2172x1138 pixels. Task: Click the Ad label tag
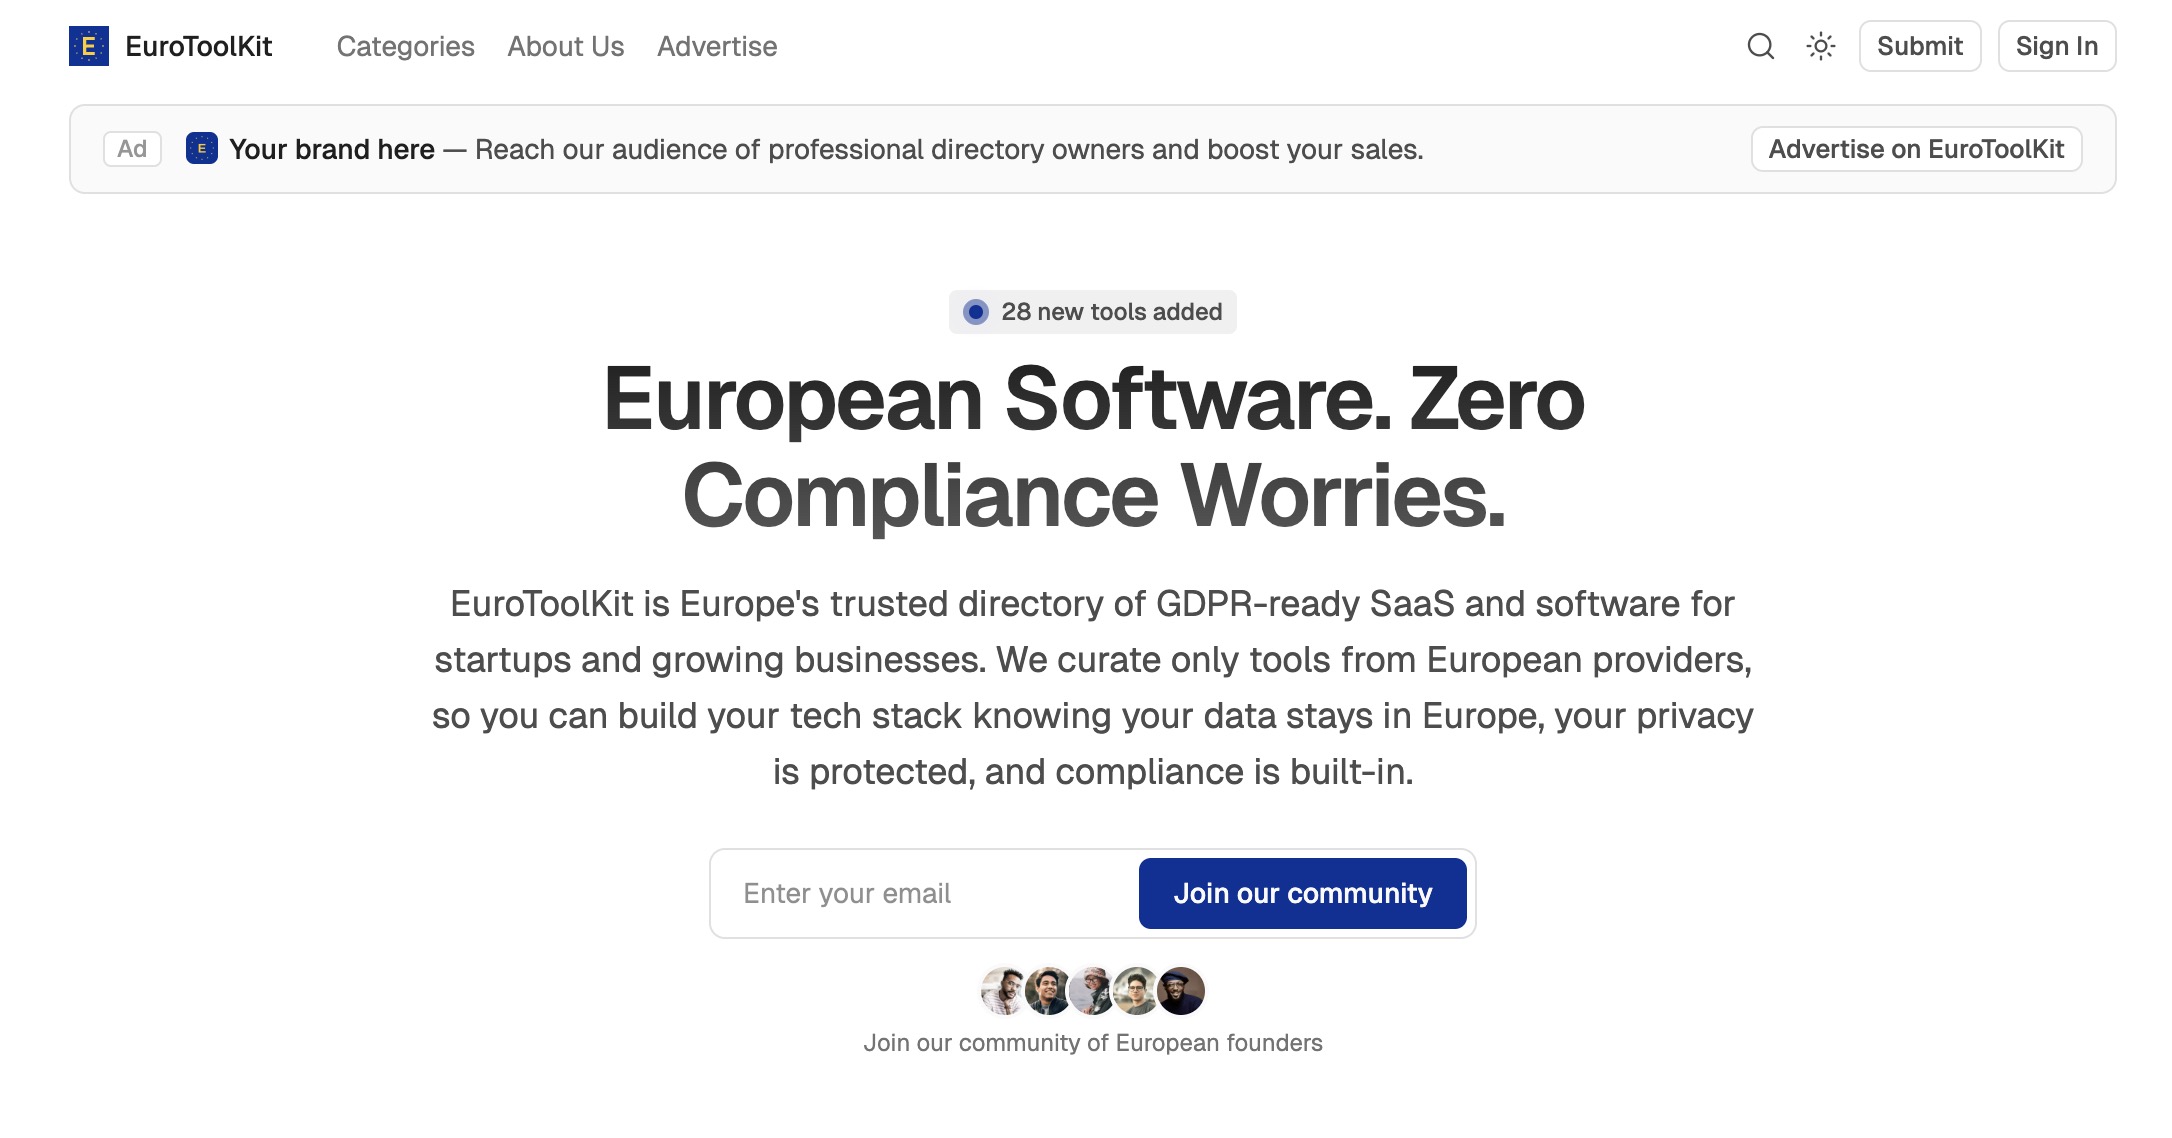132,149
